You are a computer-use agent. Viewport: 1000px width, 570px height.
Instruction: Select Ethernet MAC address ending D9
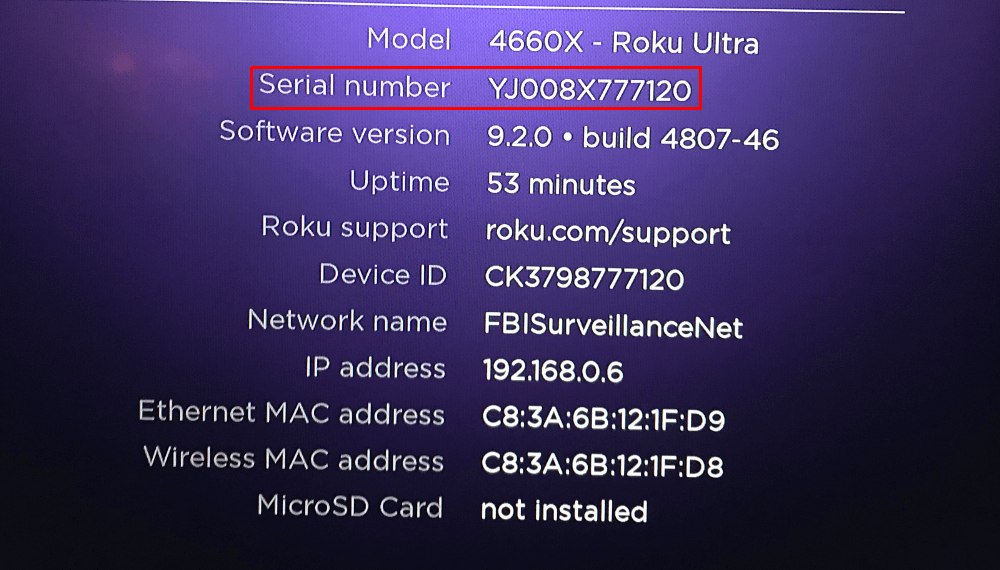[603, 419]
